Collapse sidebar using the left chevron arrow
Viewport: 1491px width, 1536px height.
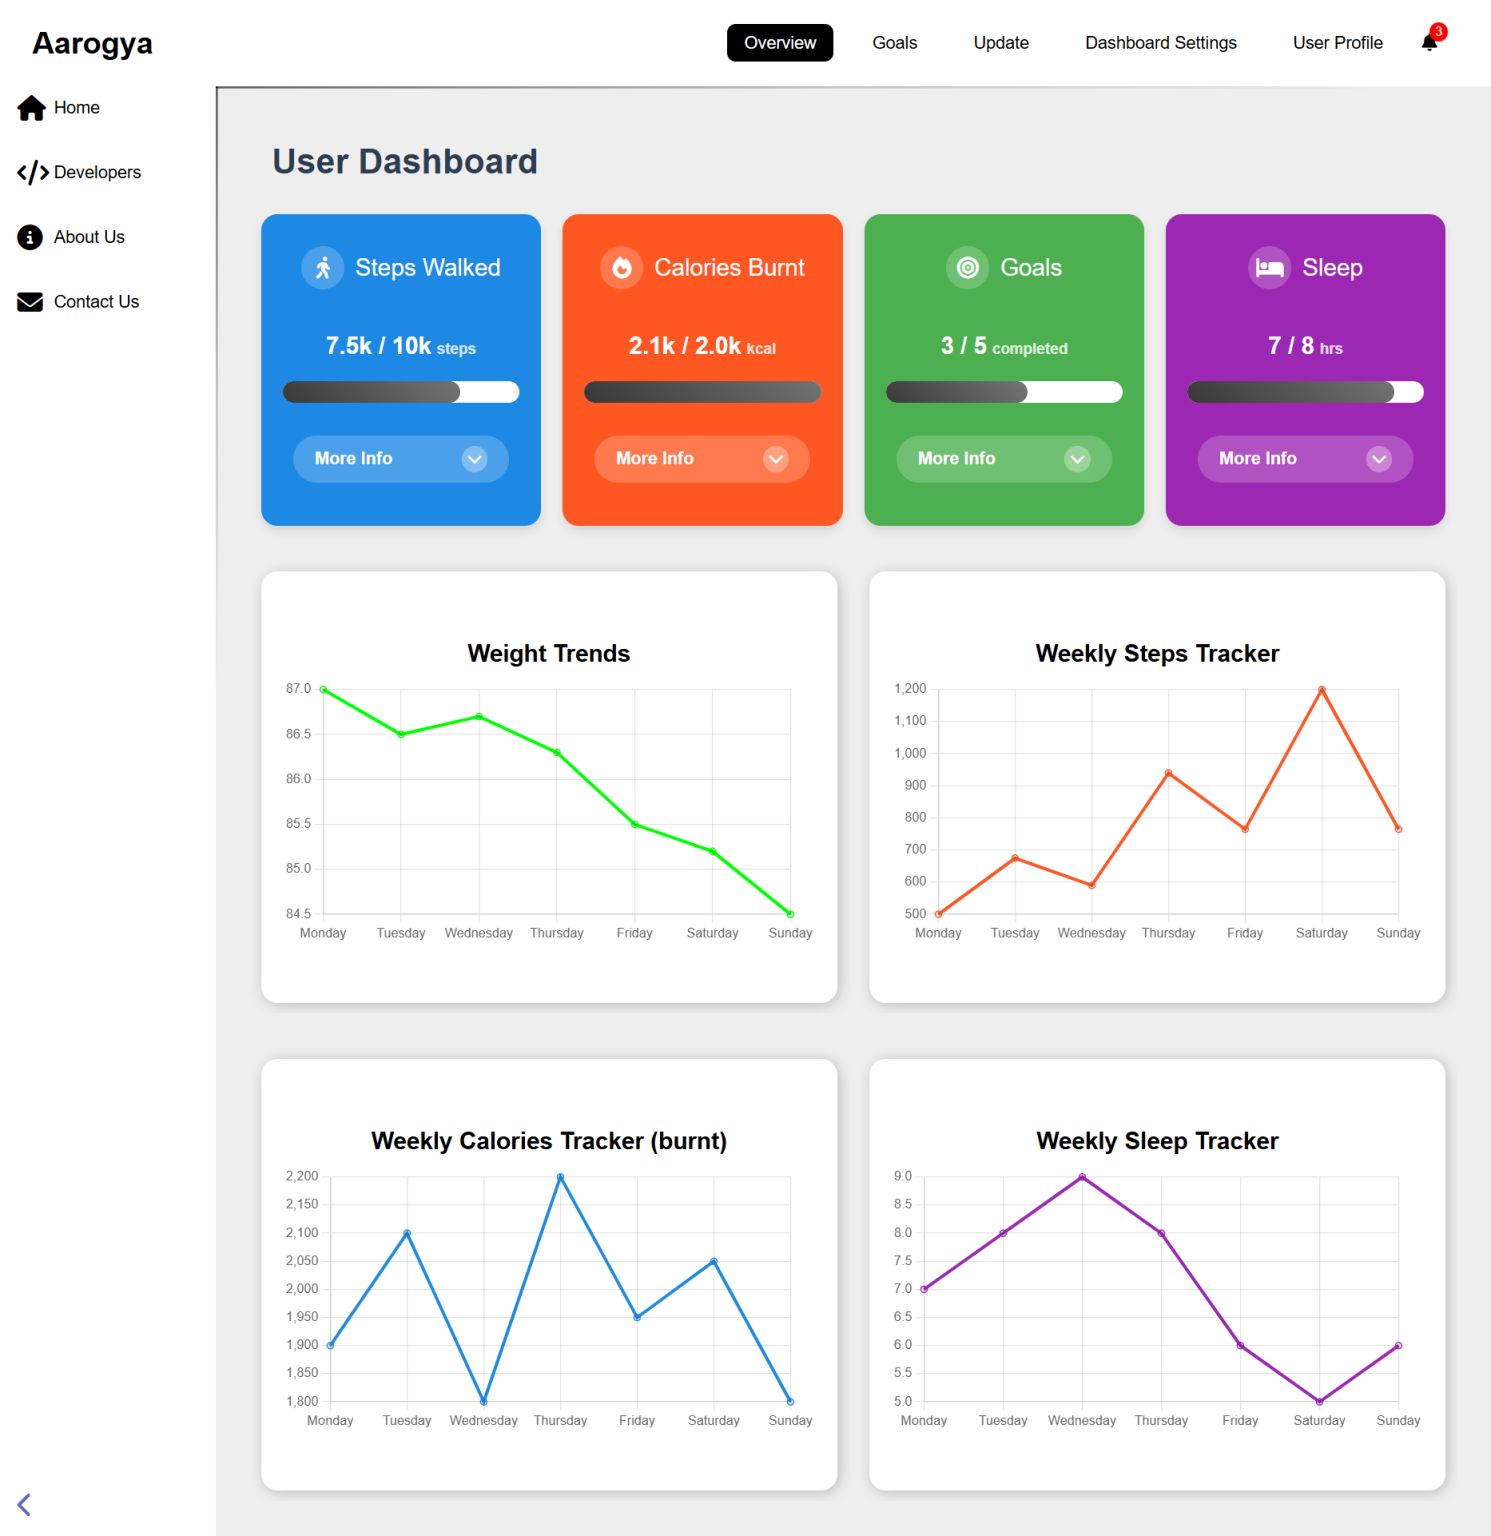(24, 1504)
